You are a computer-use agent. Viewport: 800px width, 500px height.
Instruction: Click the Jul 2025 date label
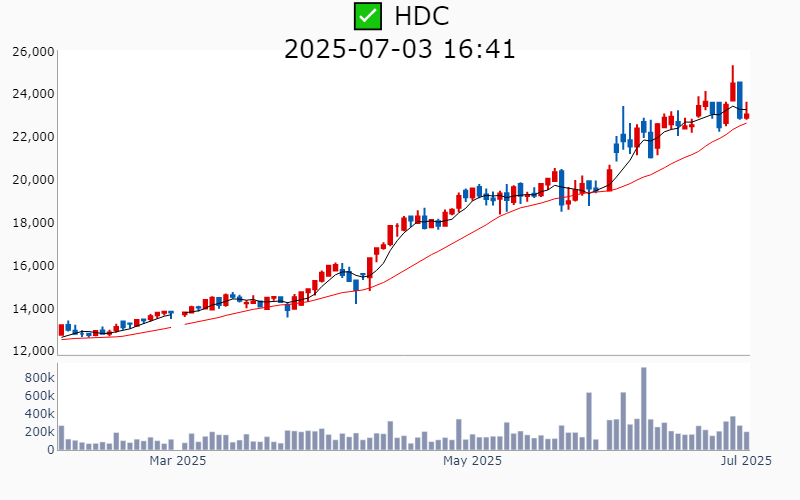[746, 461]
